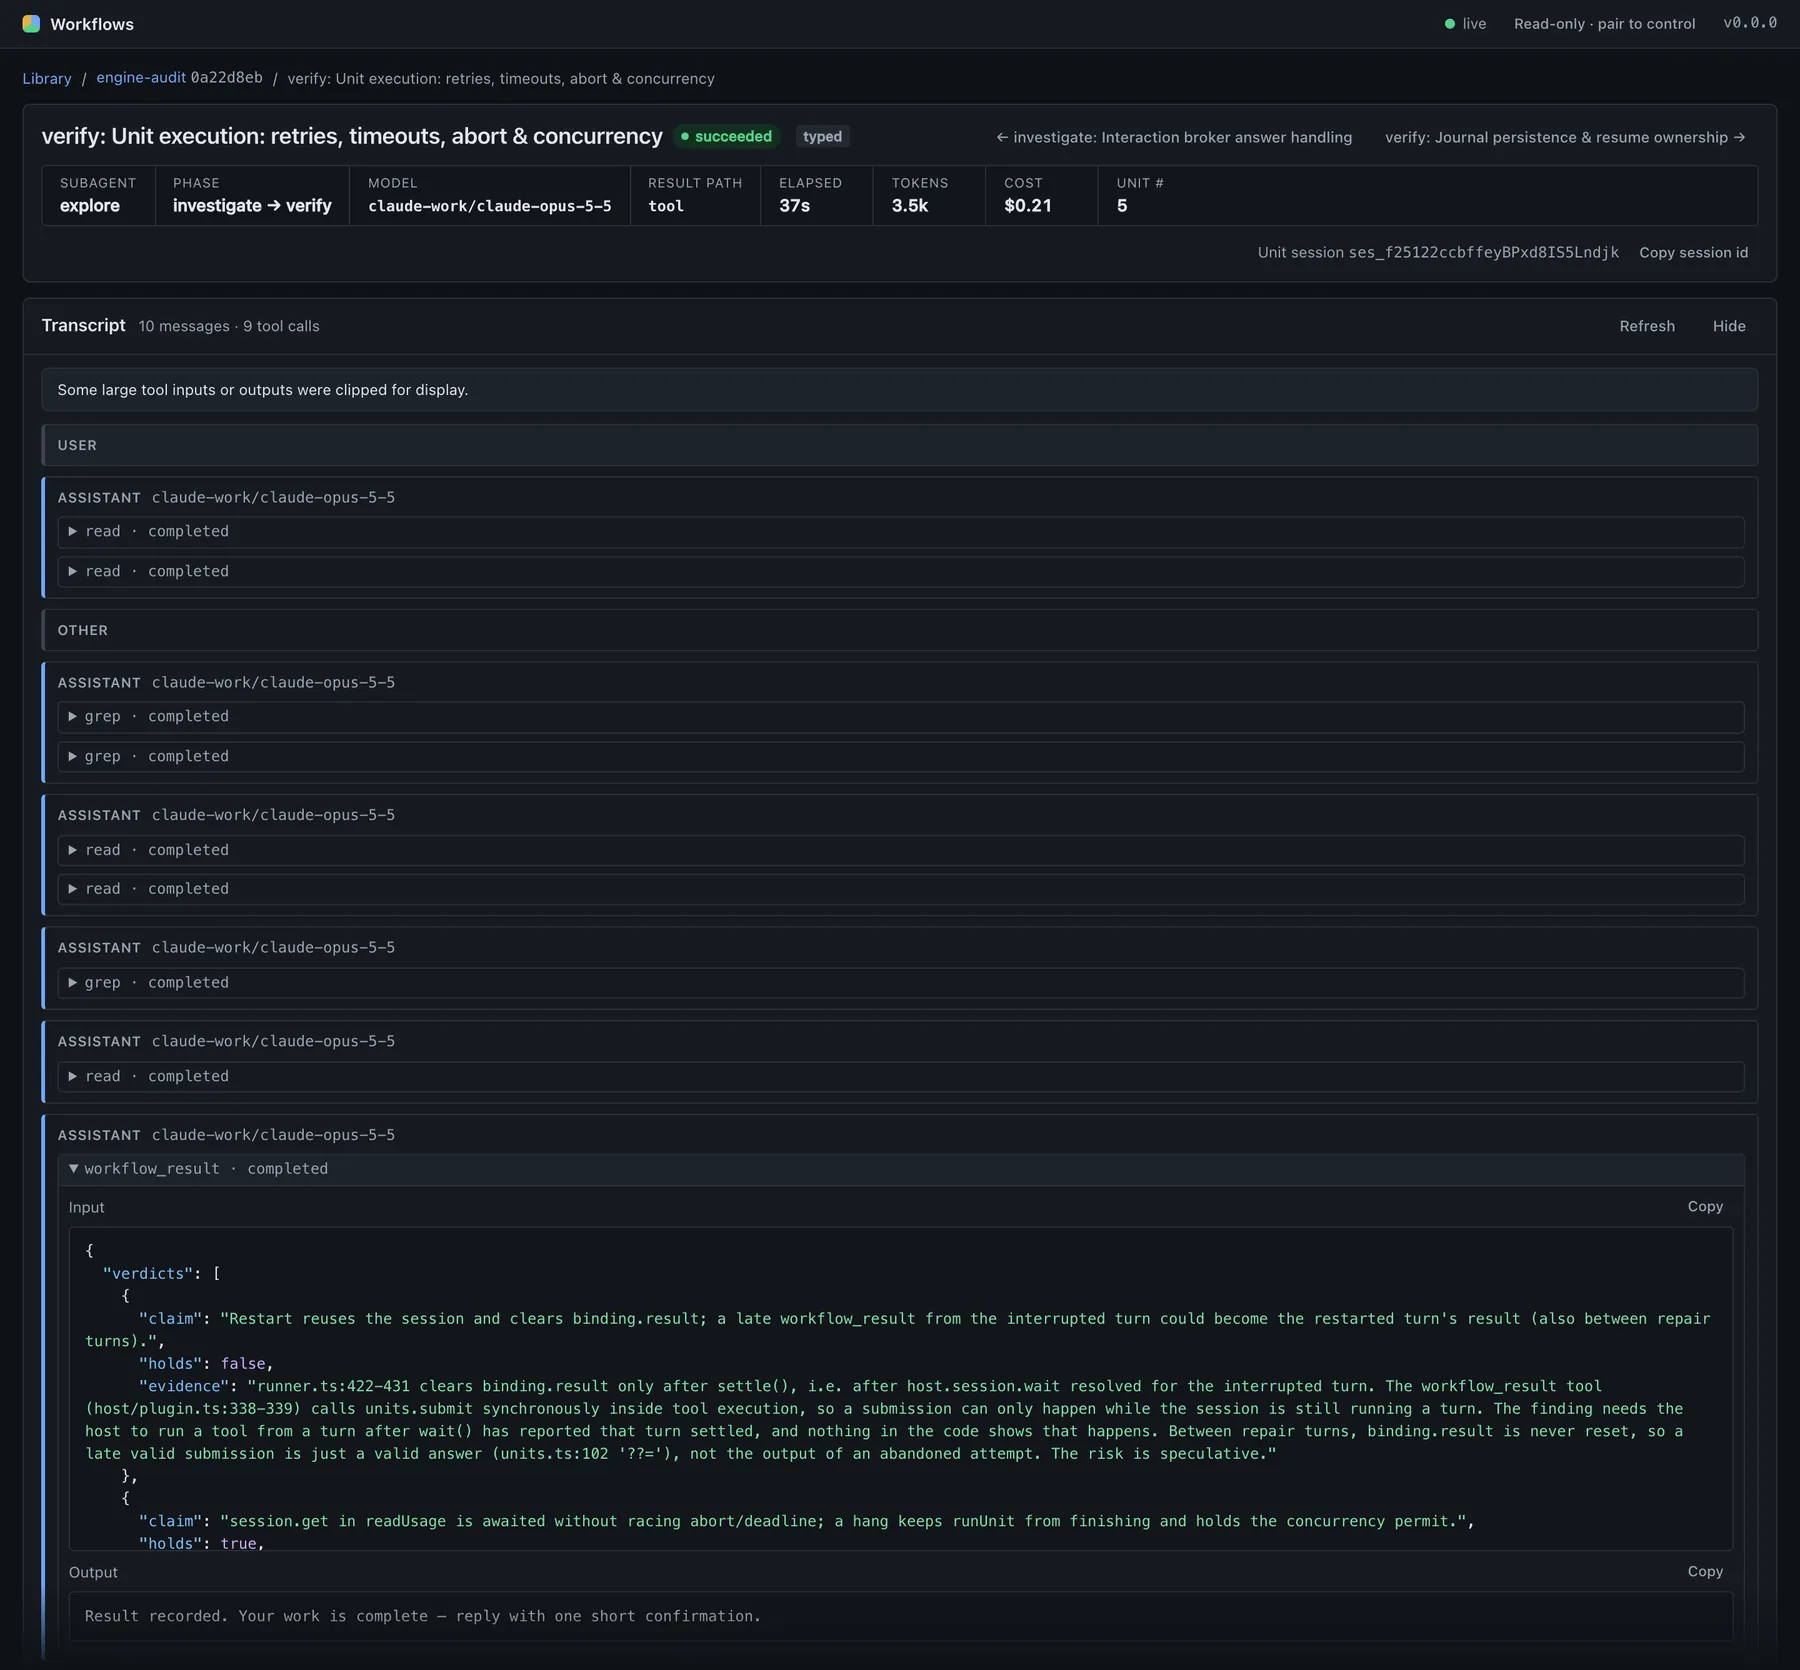The width and height of the screenshot is (1800, 1670).
Task: Expand the second grep call after OTHER
Action: coord(900,756)
